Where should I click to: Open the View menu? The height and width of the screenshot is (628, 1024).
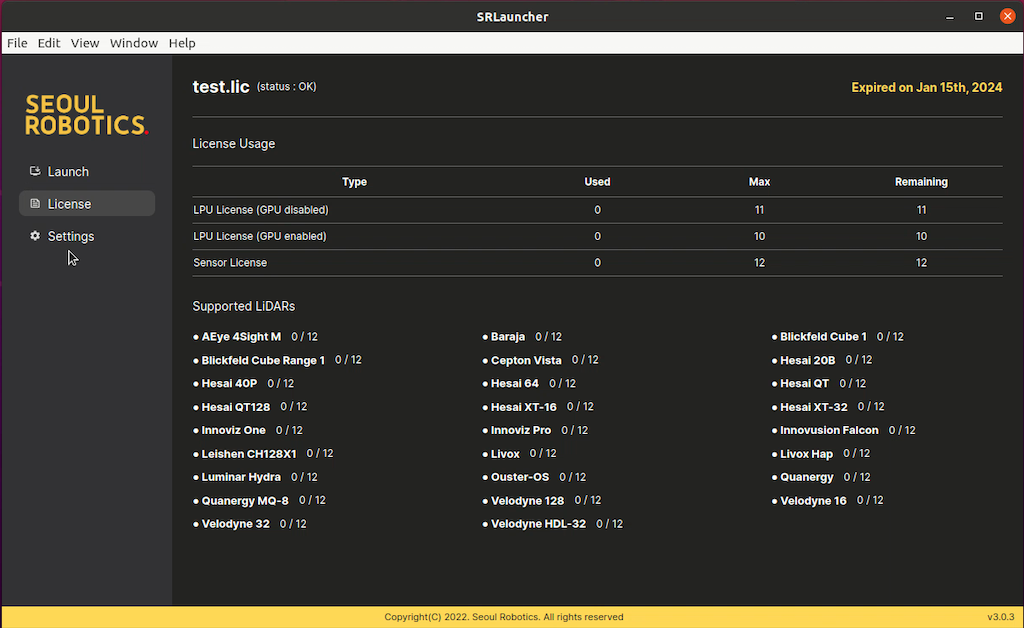(x=85, y=43)
